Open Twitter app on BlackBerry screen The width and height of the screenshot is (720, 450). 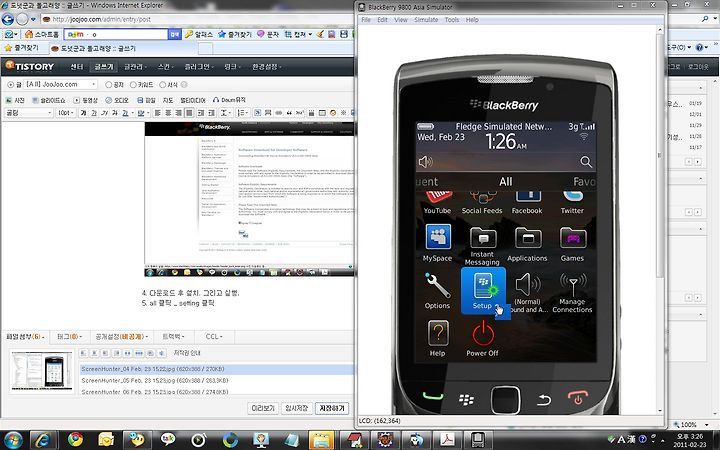(572, 203)
